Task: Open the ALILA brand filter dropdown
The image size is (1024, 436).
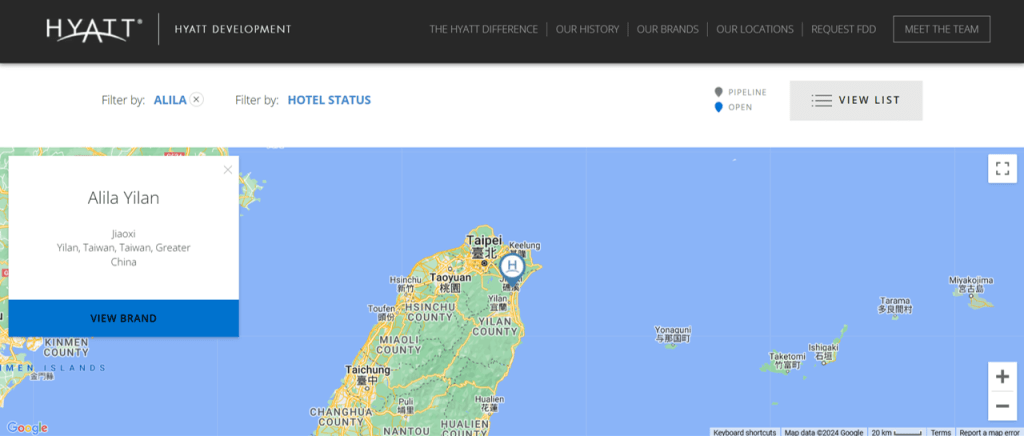Action: click(x=170, y=100)
